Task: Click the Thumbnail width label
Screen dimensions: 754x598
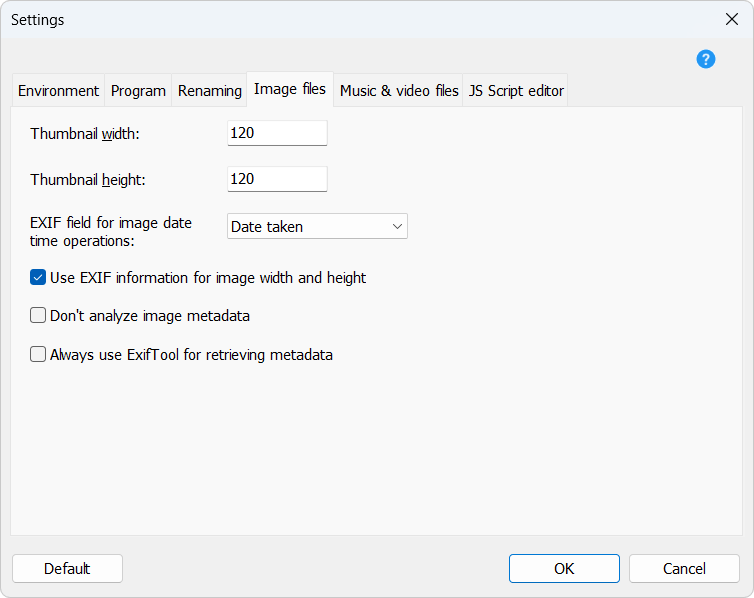Action: point(85,133)
